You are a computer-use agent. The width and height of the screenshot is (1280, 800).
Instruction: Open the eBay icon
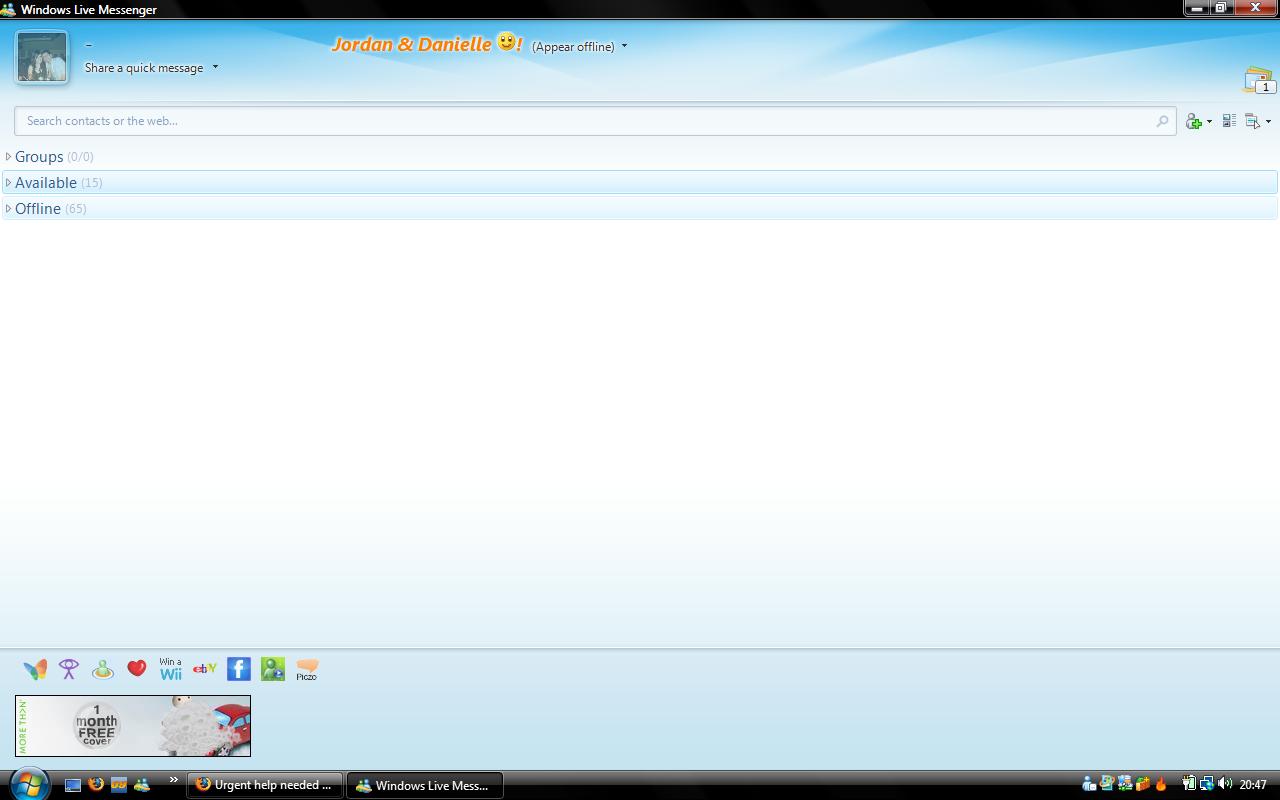[205, 668]
